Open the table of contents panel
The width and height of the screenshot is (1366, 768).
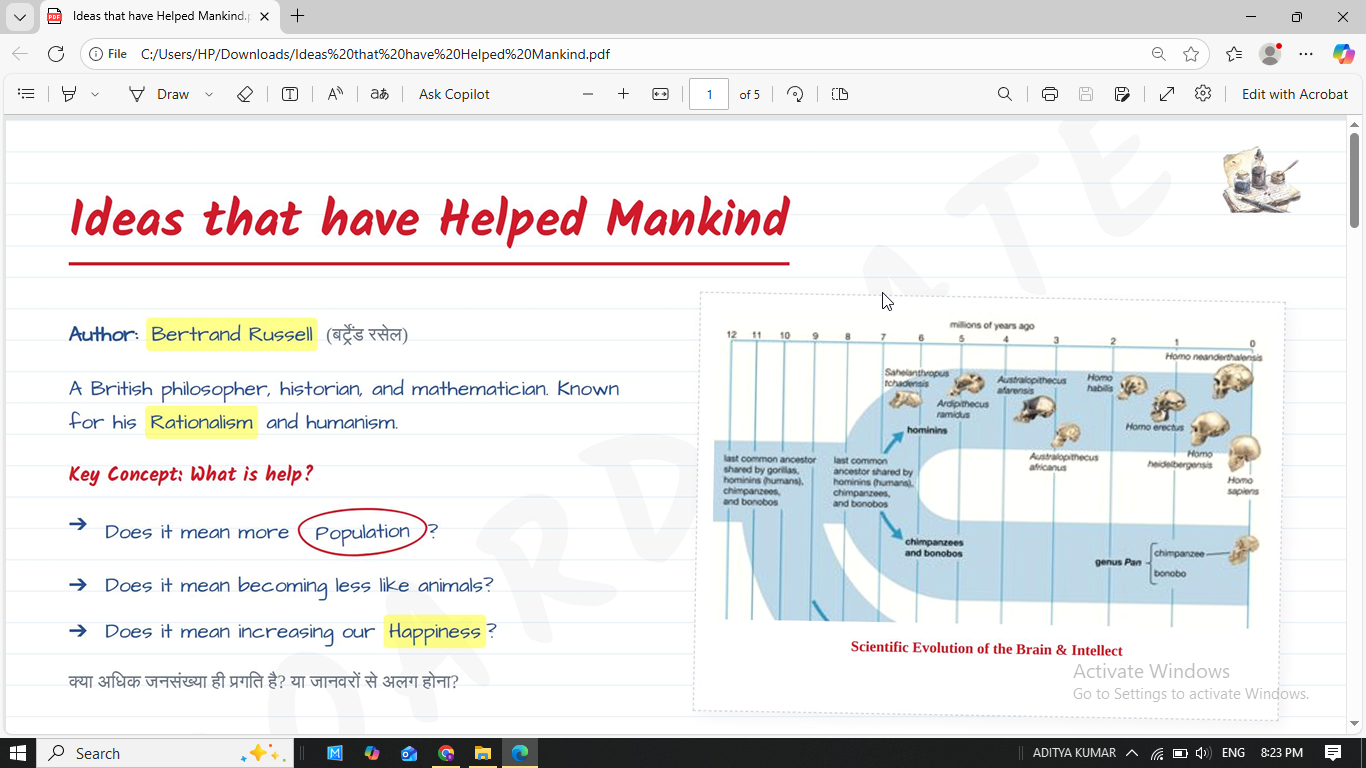coord(27,94)
